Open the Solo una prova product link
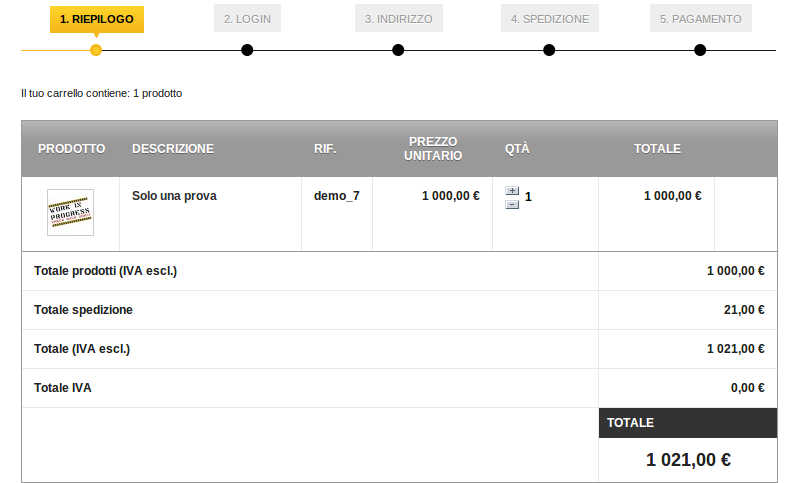 click(174, 196)
